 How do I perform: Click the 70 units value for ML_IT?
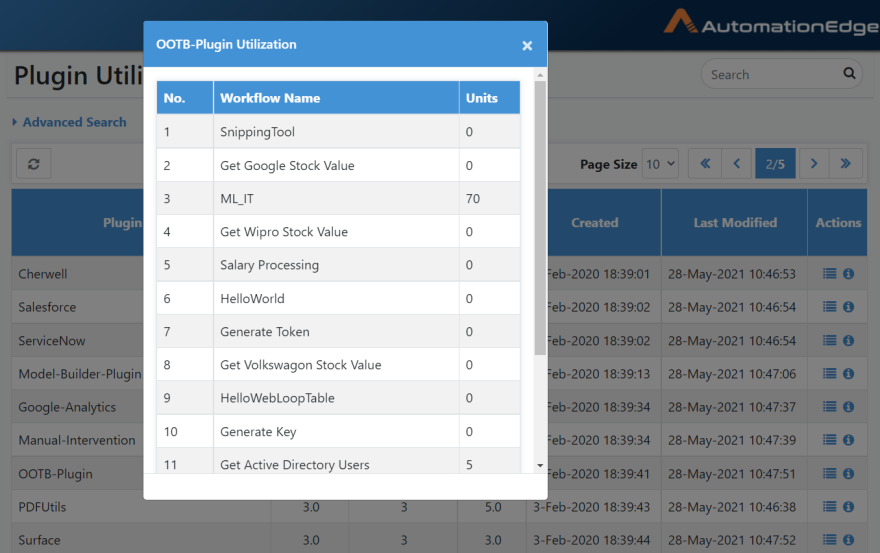click(x=473, y=199)
